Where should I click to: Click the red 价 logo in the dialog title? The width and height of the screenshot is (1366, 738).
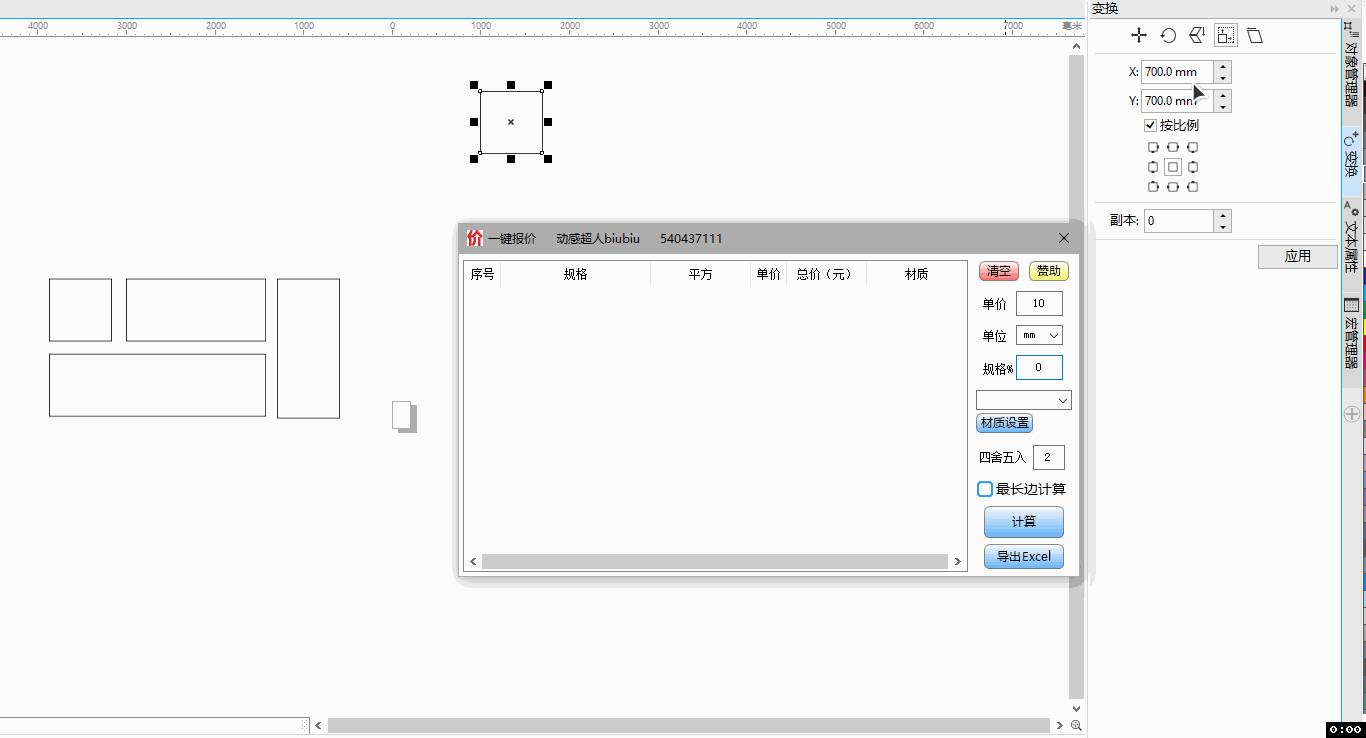474,238
